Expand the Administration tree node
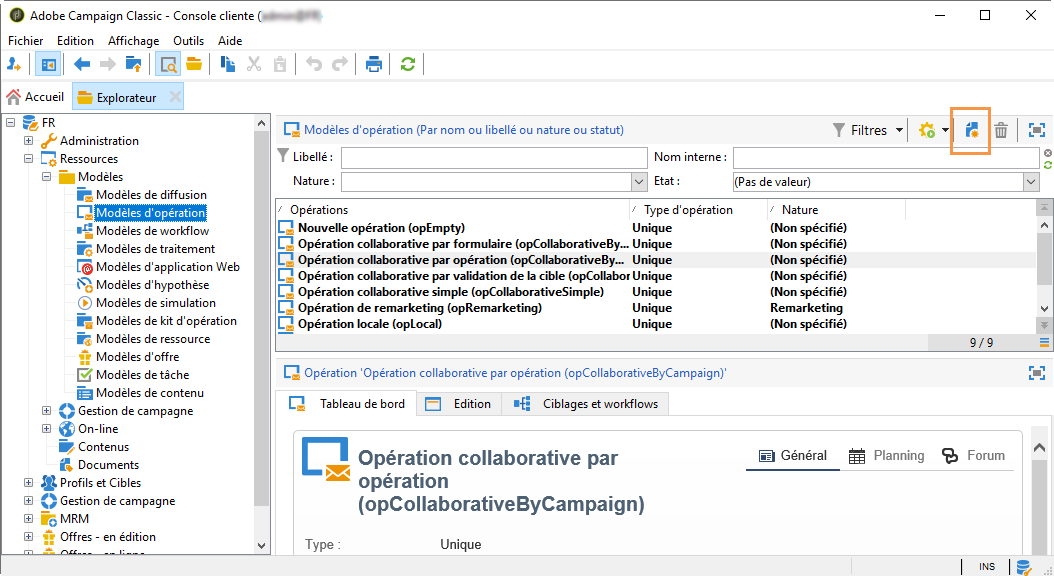Image resolution: width=1054 pixels, height=576 pixels. click(x=28, y=140)
